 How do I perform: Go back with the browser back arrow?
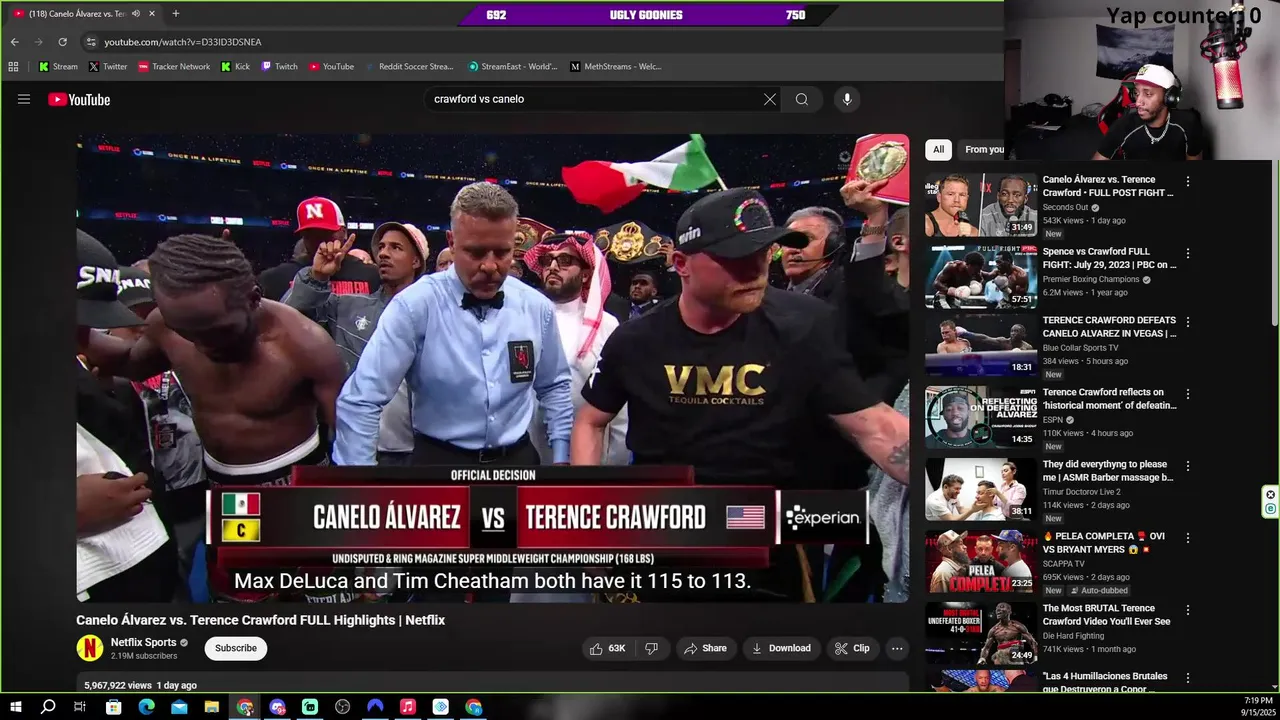[15, 42]
